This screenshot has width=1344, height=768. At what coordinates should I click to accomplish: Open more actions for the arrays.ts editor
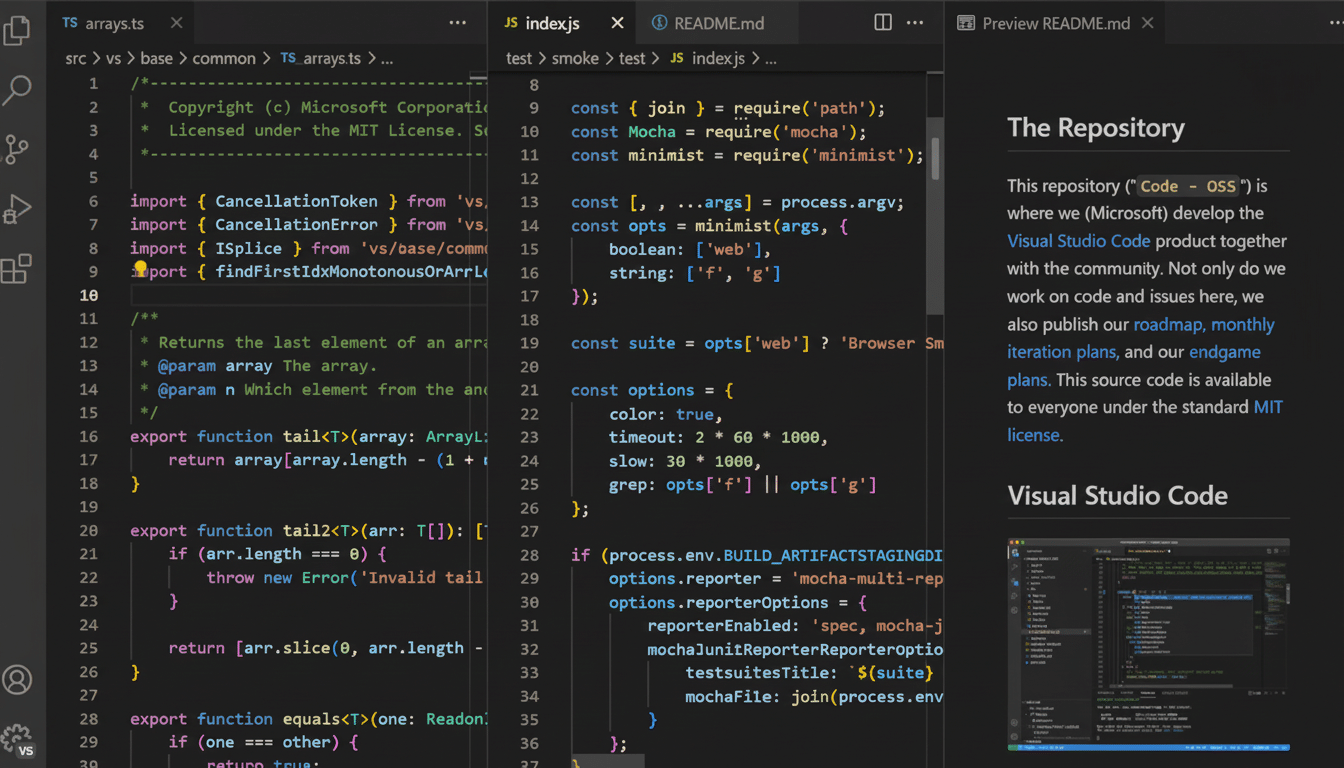click(457, 22)
